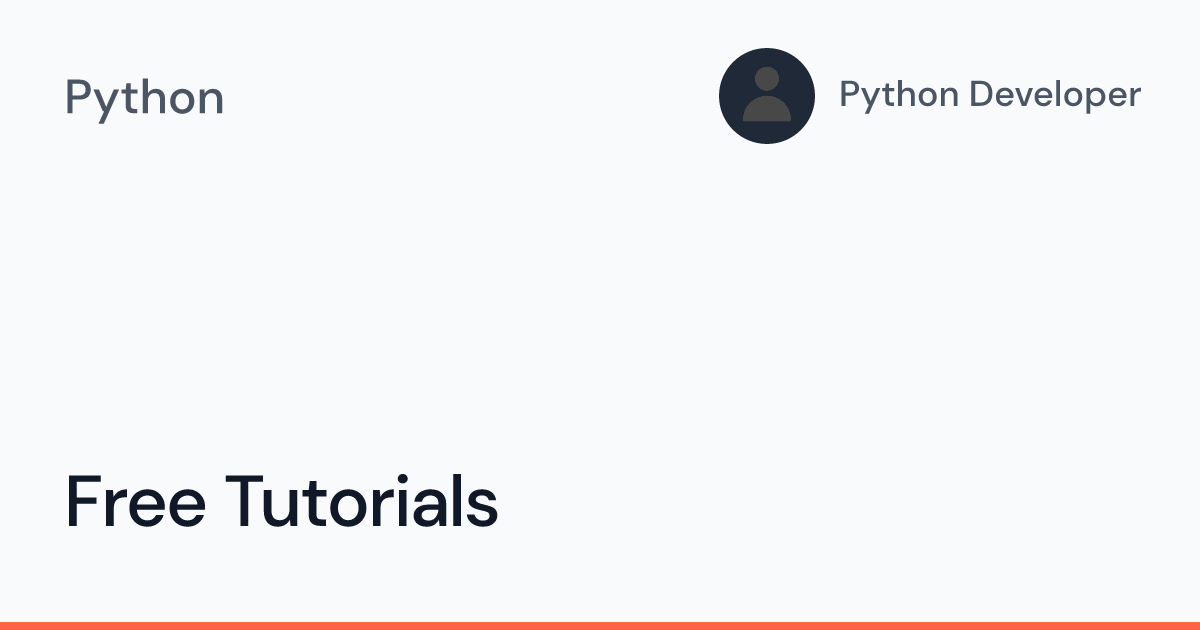Click the capital F in Free Tutorials
Screen dimensions: 1200x630
point(80,501)
